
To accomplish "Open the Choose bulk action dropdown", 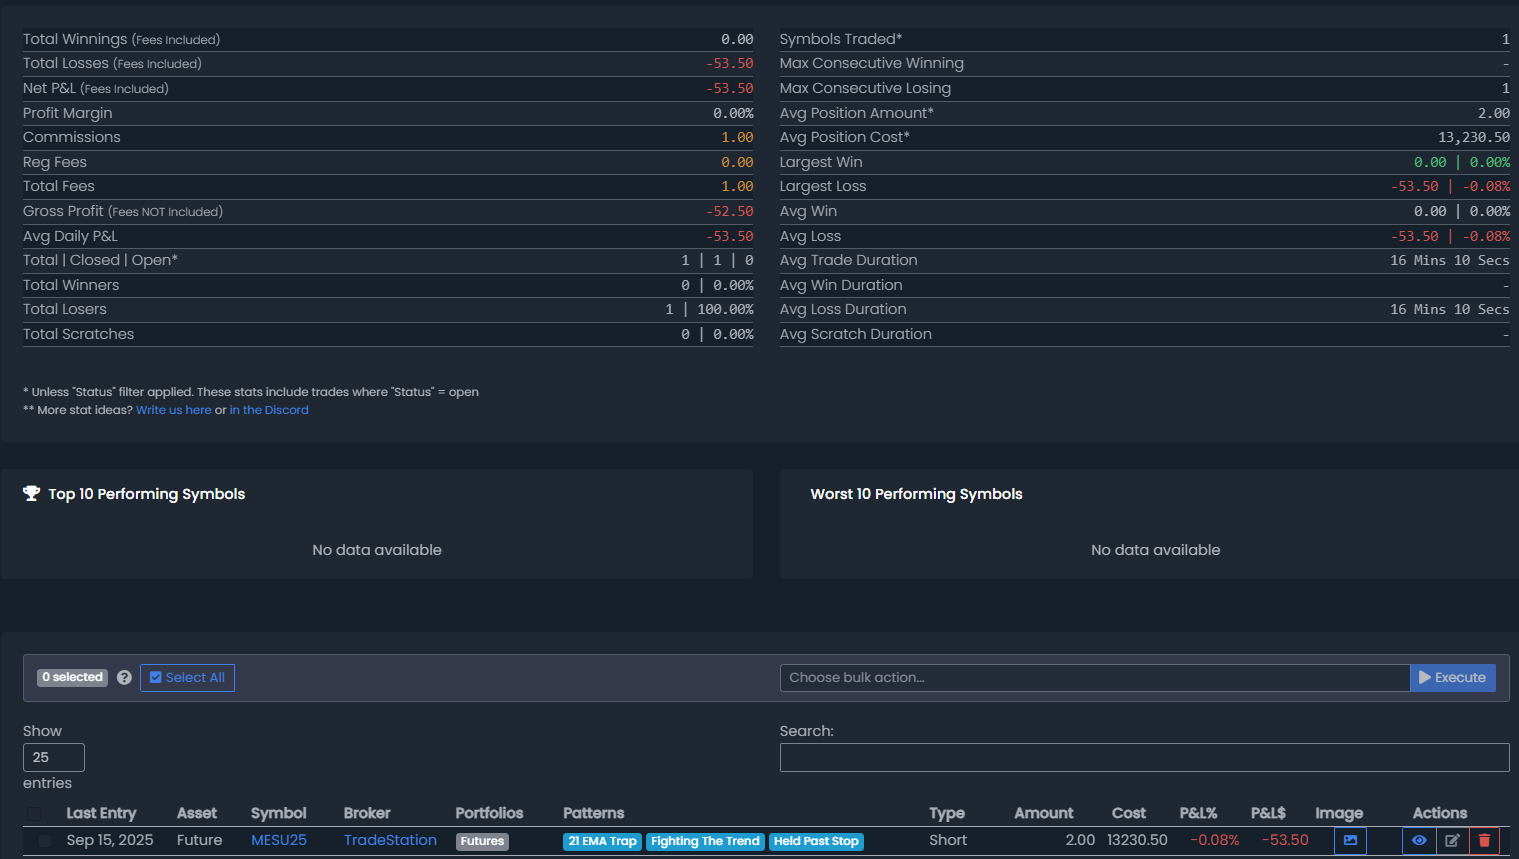I will tap(1094, 678).
